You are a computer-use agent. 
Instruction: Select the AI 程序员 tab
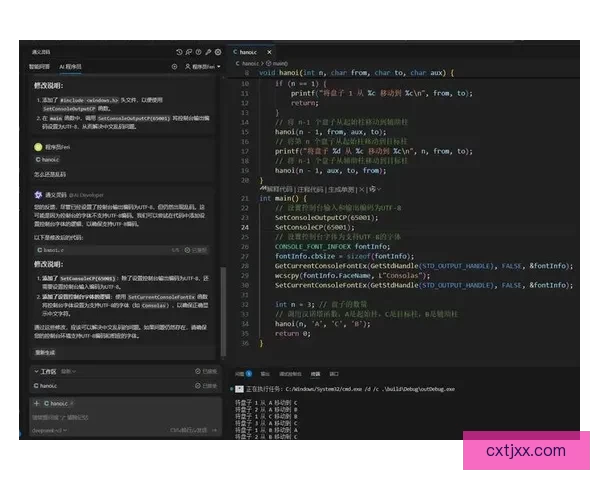click(70, 66)
